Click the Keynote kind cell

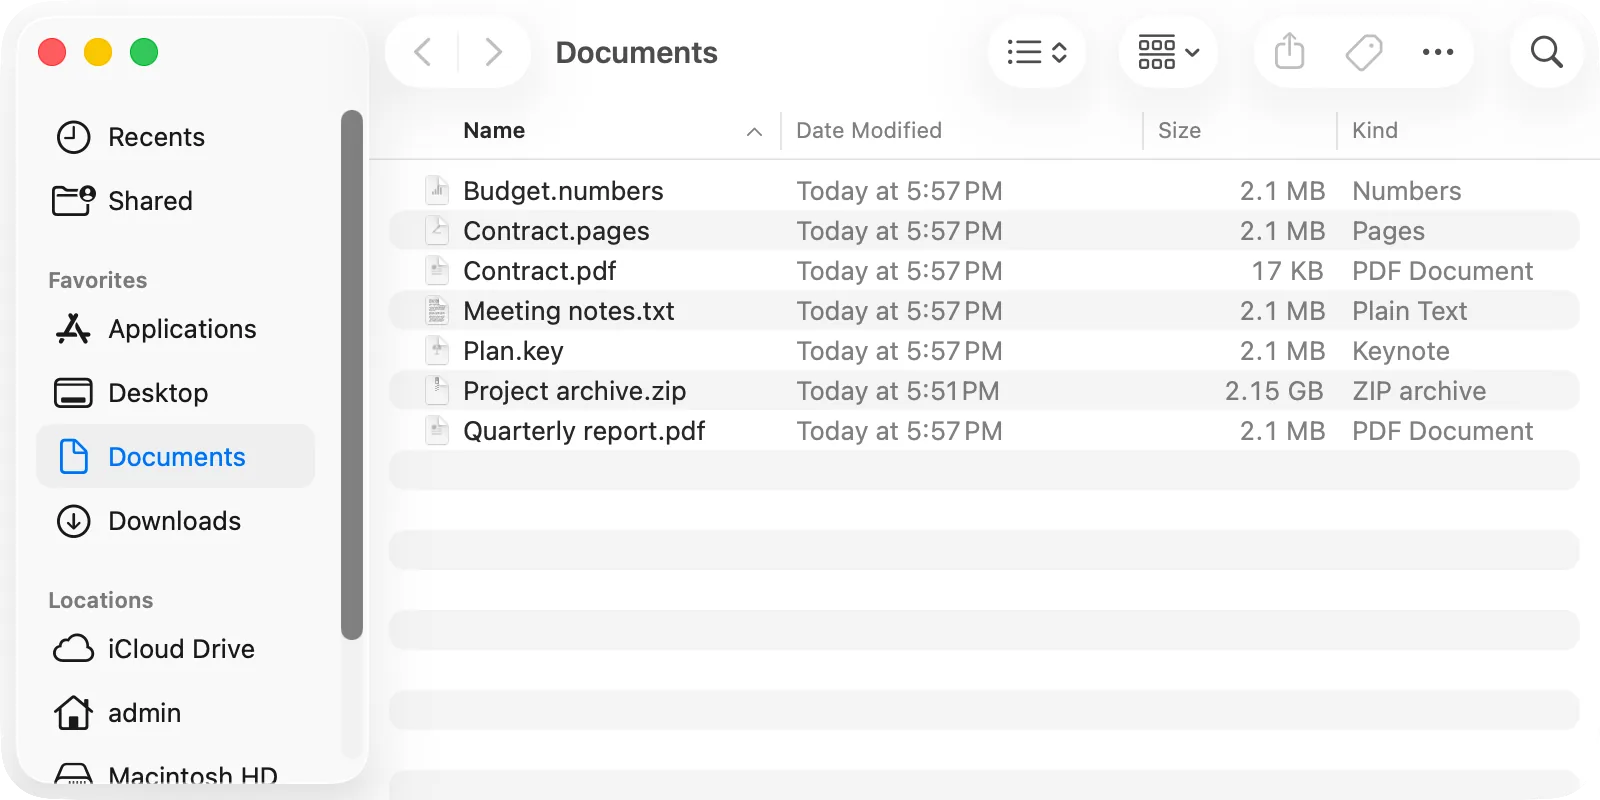1400,351
